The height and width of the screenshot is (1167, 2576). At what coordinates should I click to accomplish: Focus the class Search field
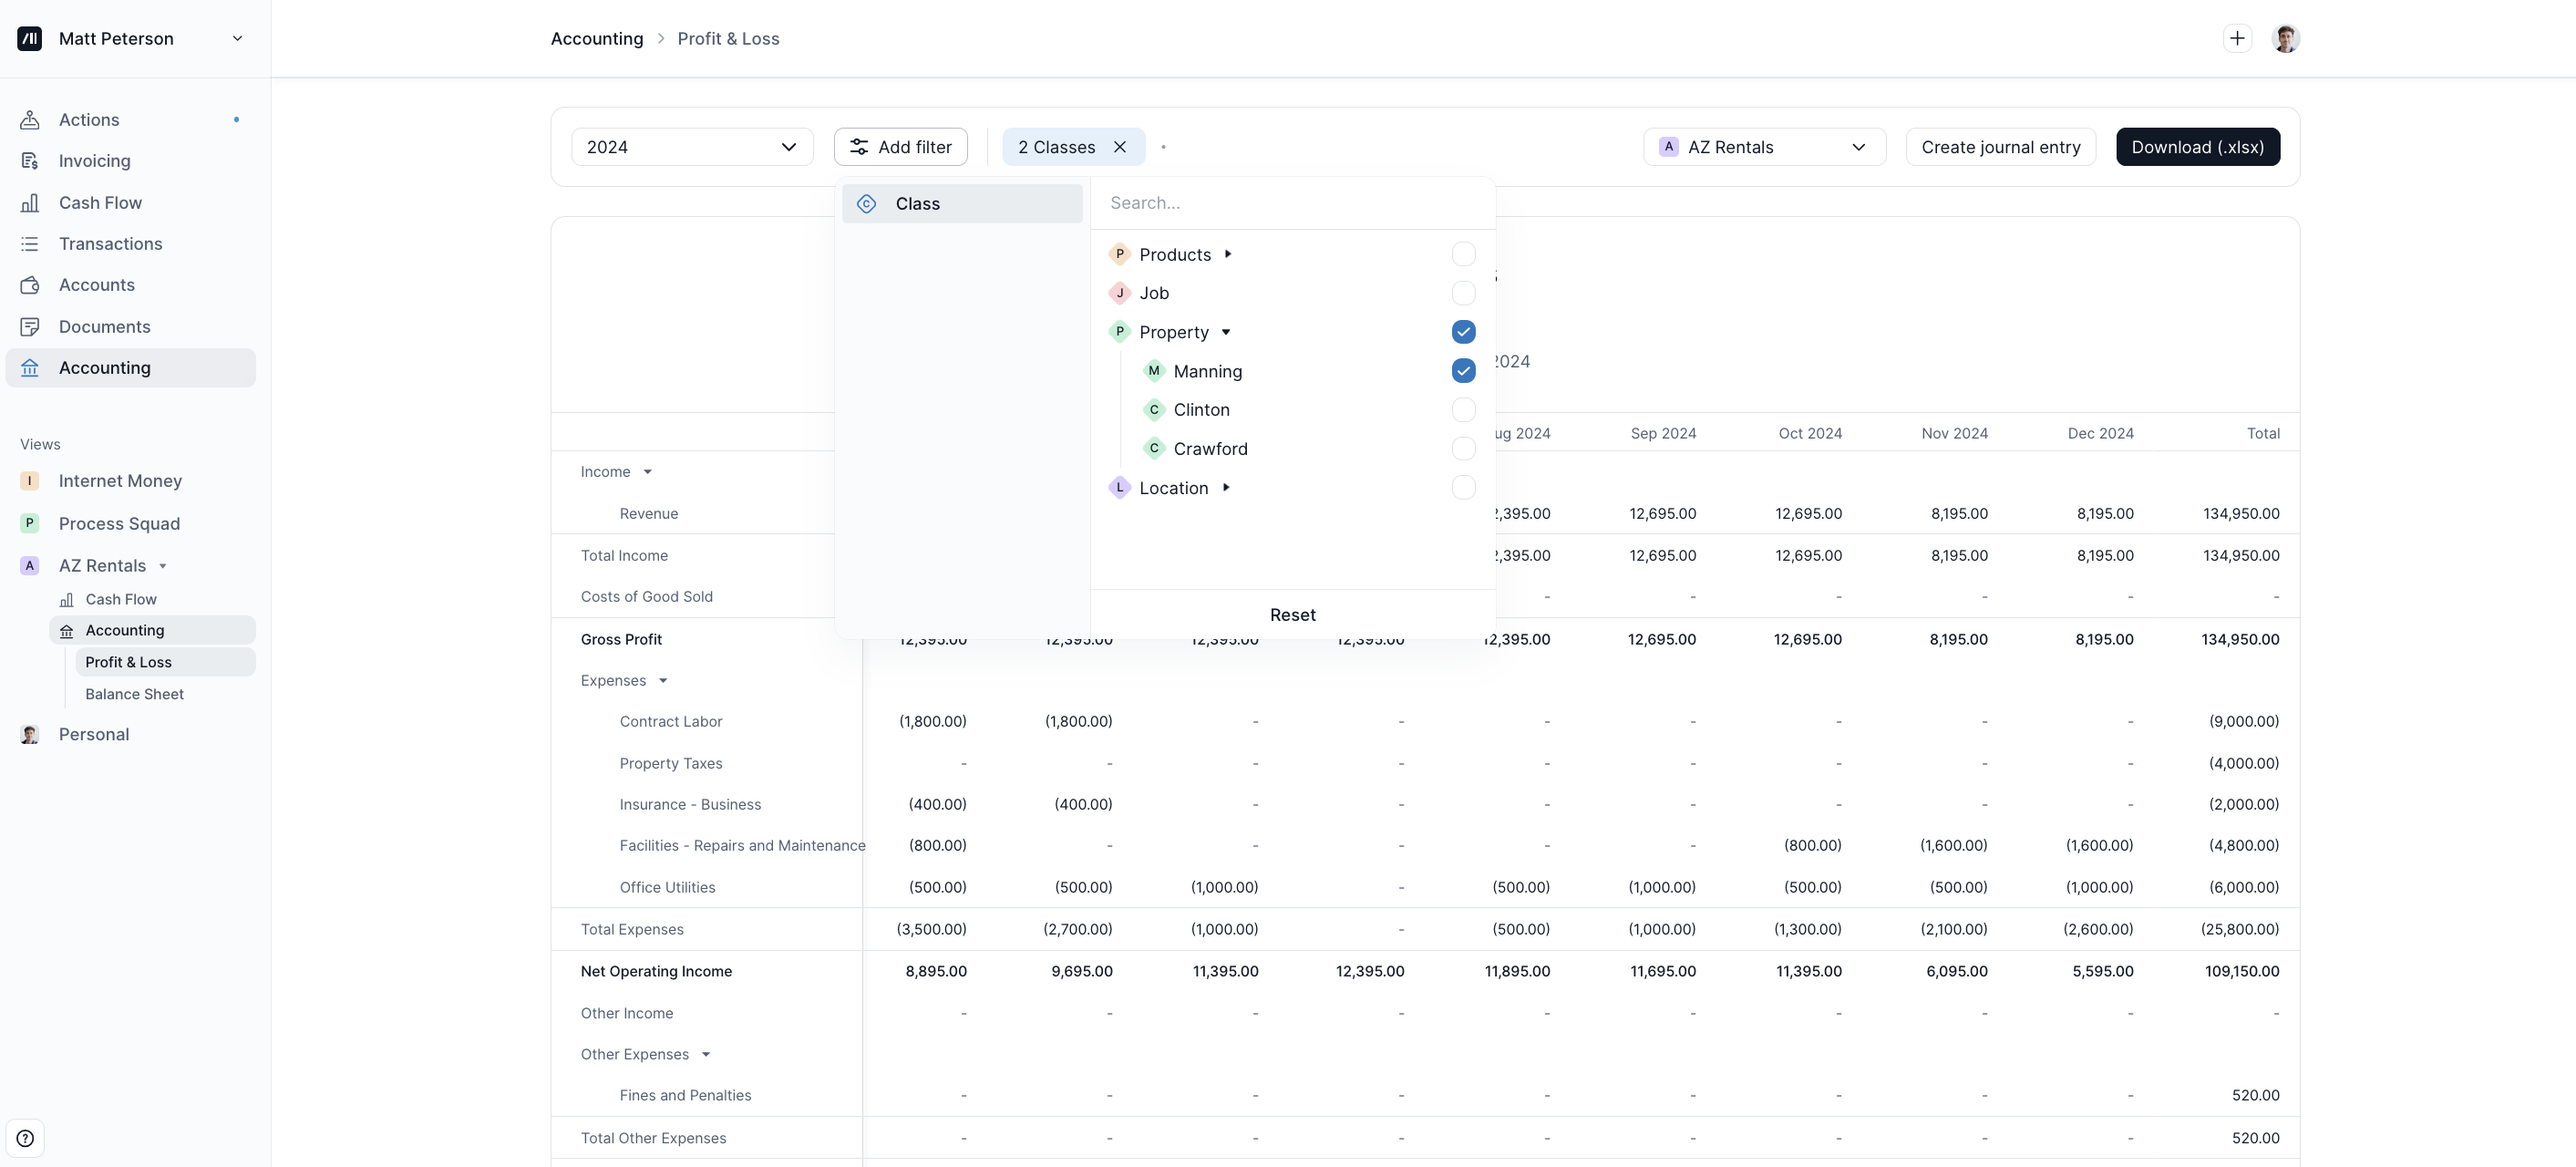tap(1290, 203)
